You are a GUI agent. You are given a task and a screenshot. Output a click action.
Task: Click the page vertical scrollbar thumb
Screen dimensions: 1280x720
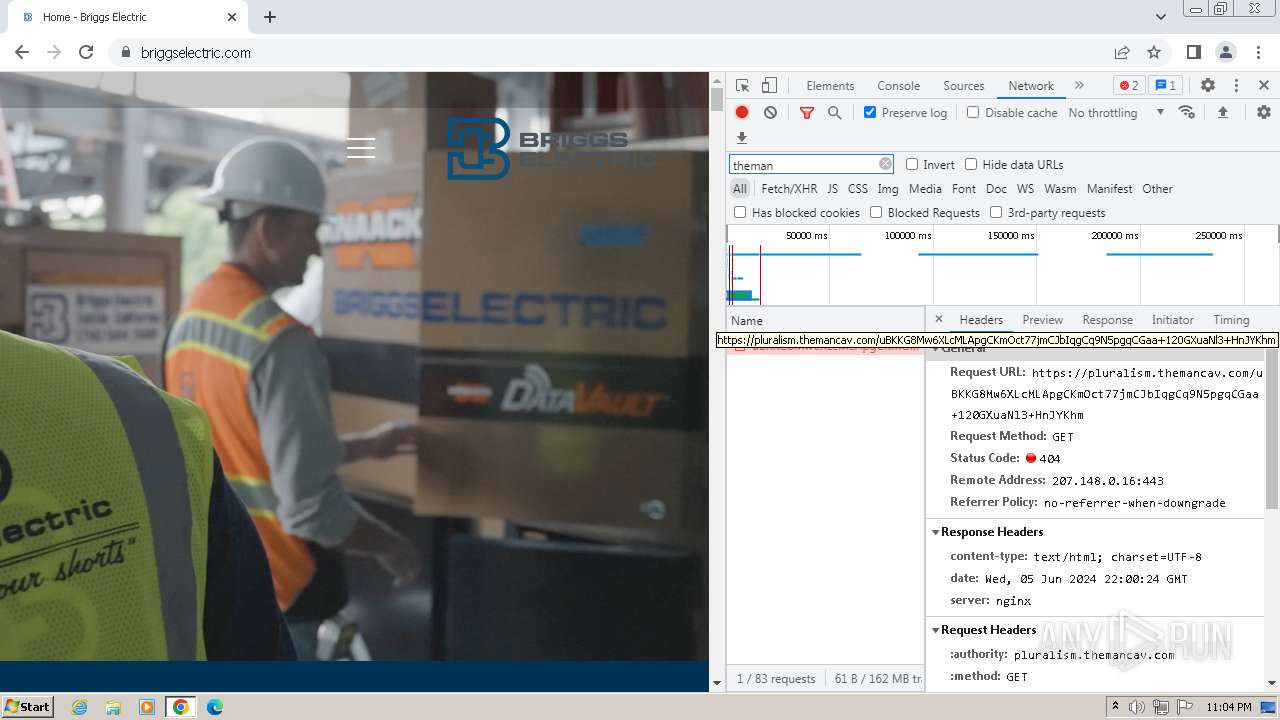[x=716, y=99]
